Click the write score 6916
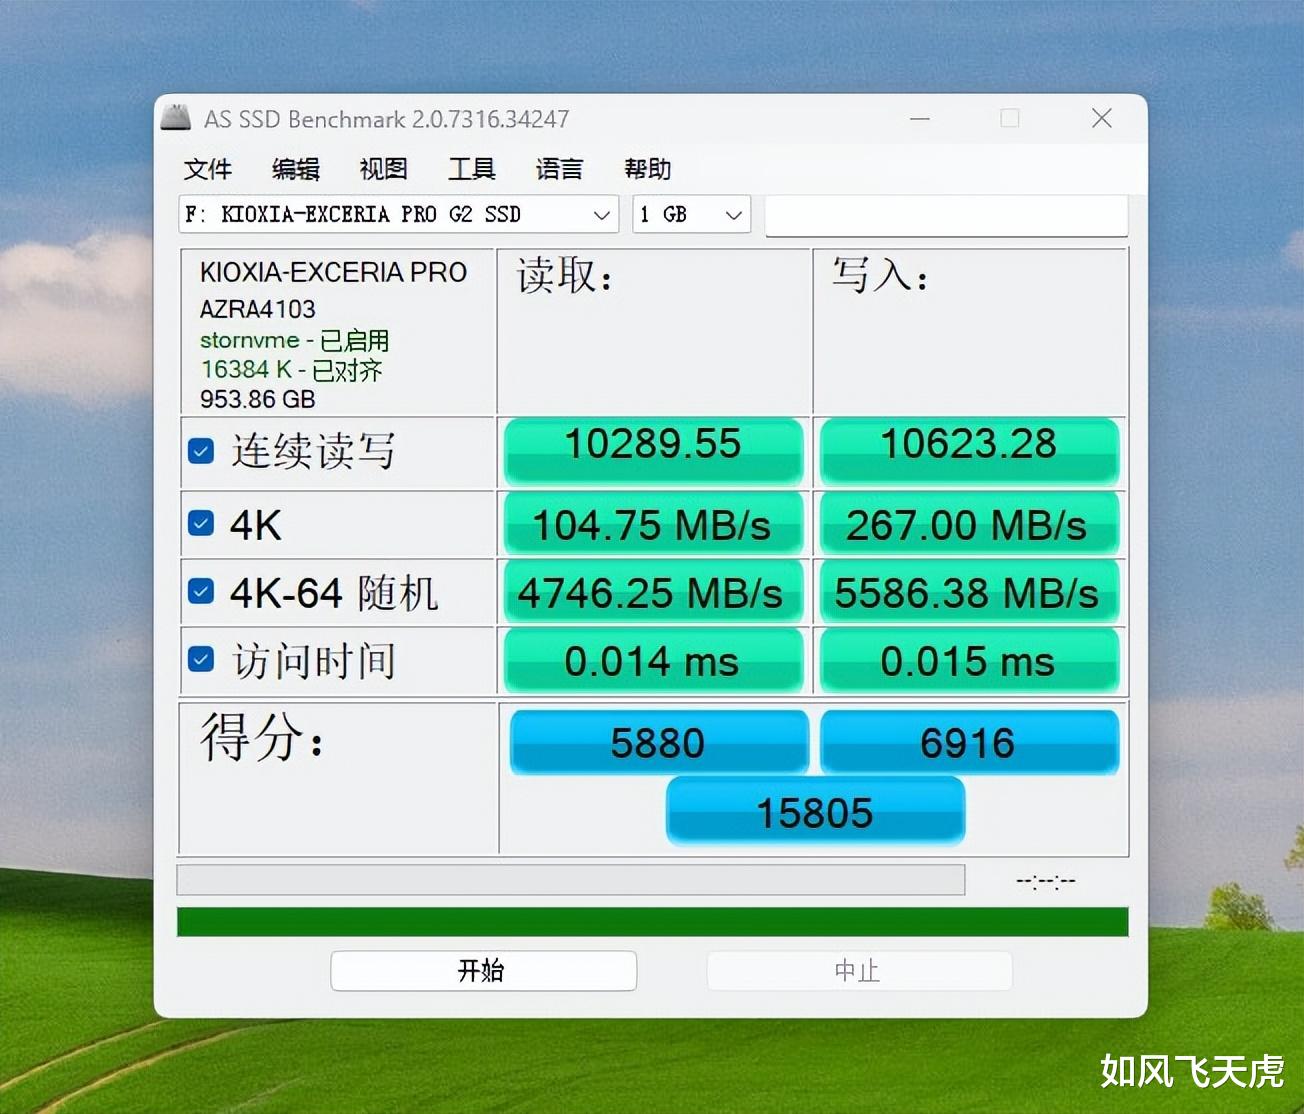Viewport: 1304px width, 1114px height. click(969, 742)
